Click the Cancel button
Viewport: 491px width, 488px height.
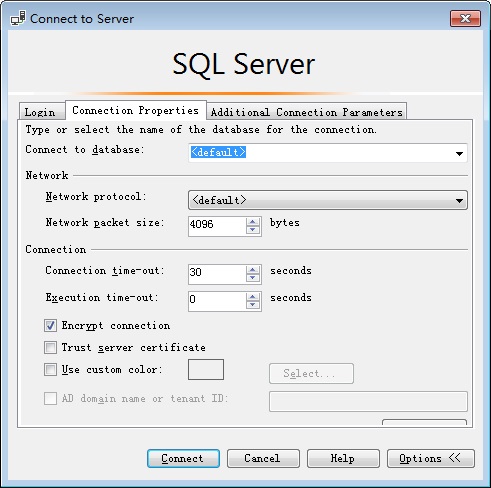[x=263, y=458]
